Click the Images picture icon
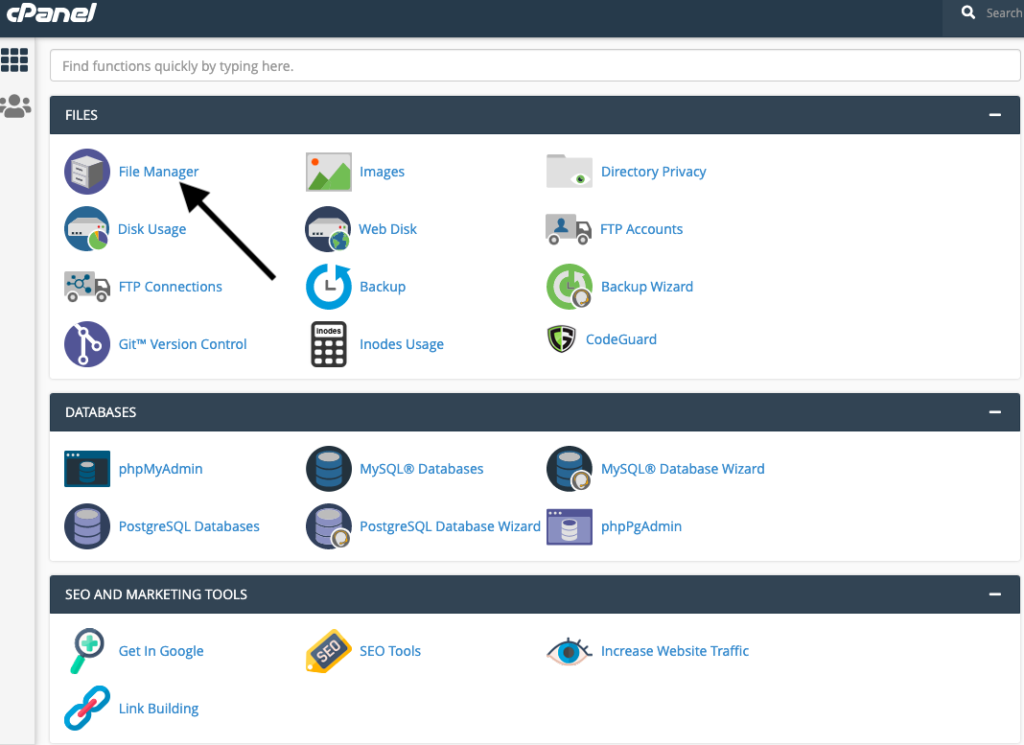The width and height of the screenshot is (1024, 745). coord(328,172)
